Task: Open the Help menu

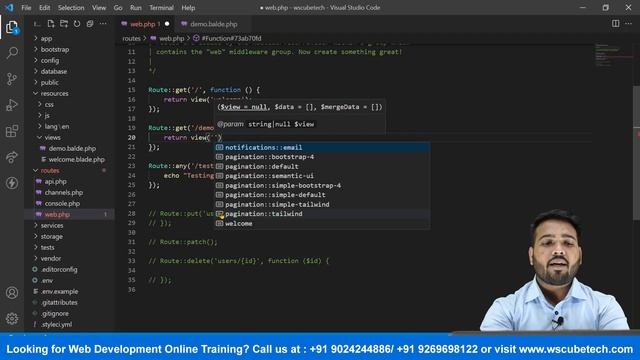Action: (188, 8)
